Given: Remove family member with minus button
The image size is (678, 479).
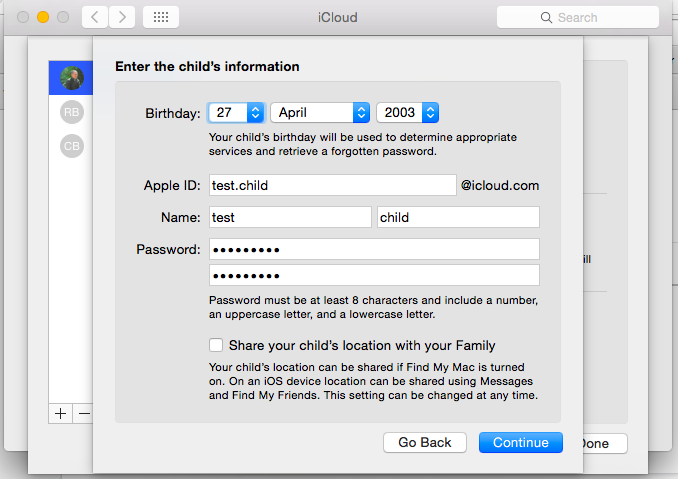Looking at the screenshot, I should [x=84, y=413].
